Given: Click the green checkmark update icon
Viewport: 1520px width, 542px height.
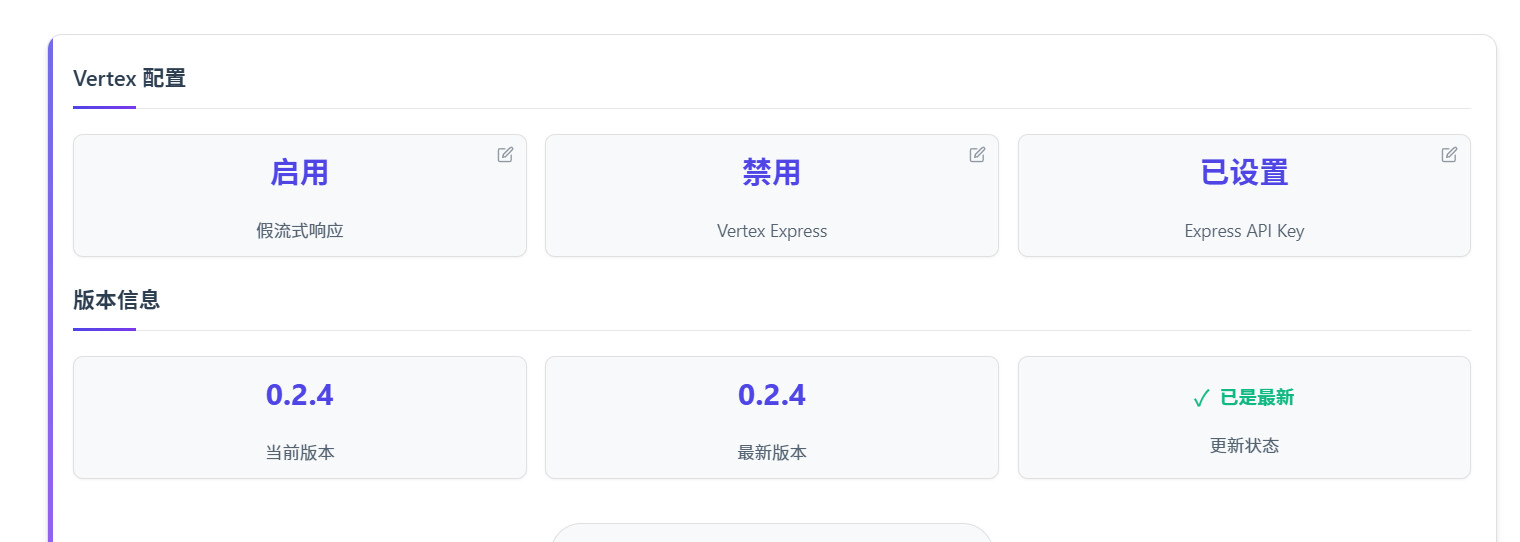Looking at the screenshot, I should 1201,399.
